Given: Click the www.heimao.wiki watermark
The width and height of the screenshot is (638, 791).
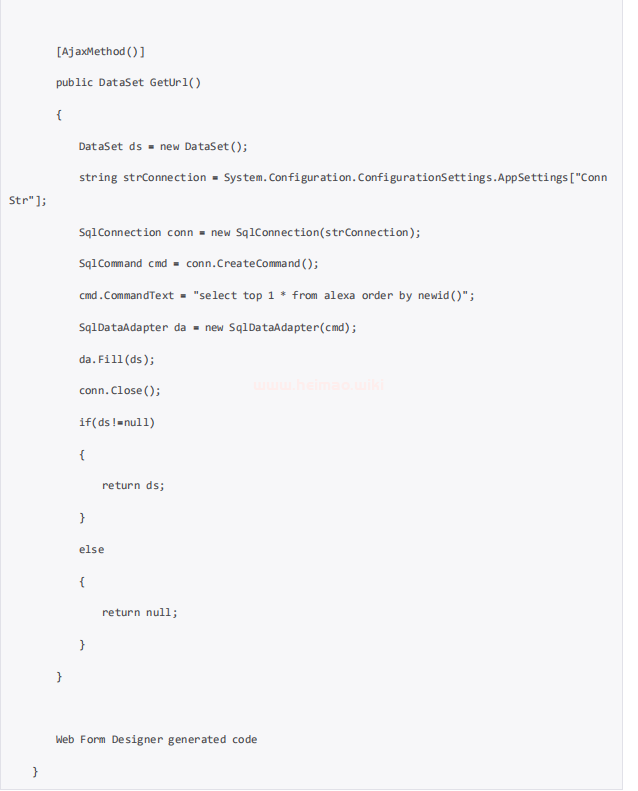Looking at the screenshot, I should [318, 385].
